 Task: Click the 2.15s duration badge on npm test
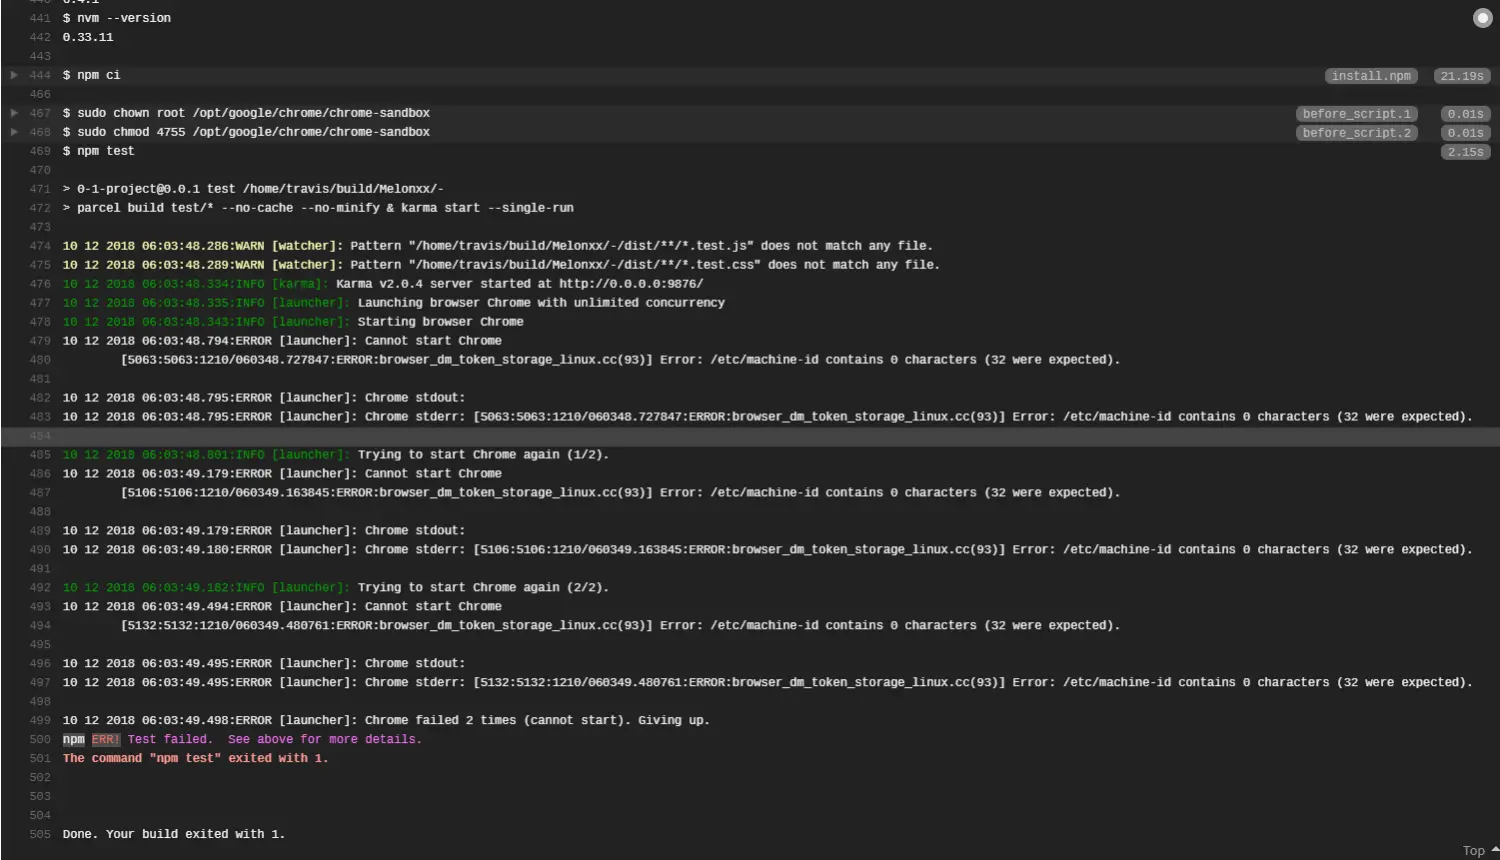click(1466, 152)
